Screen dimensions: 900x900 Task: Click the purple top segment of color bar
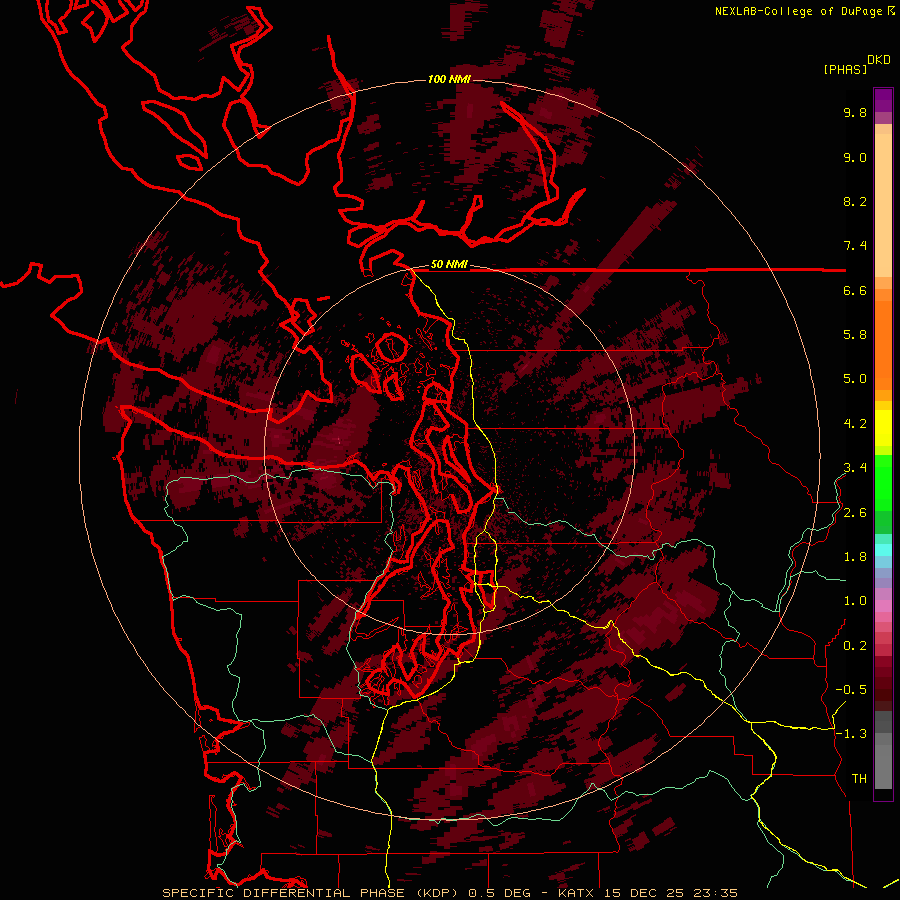pyautogui.click(x=883, y=100)
